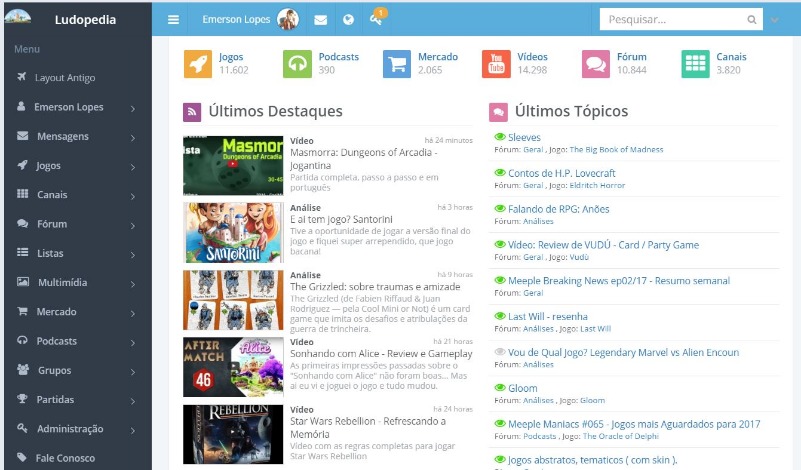Toggle the hamburger menu in top bar
This screenshot has height=470, width=801.
pos(173,19)
